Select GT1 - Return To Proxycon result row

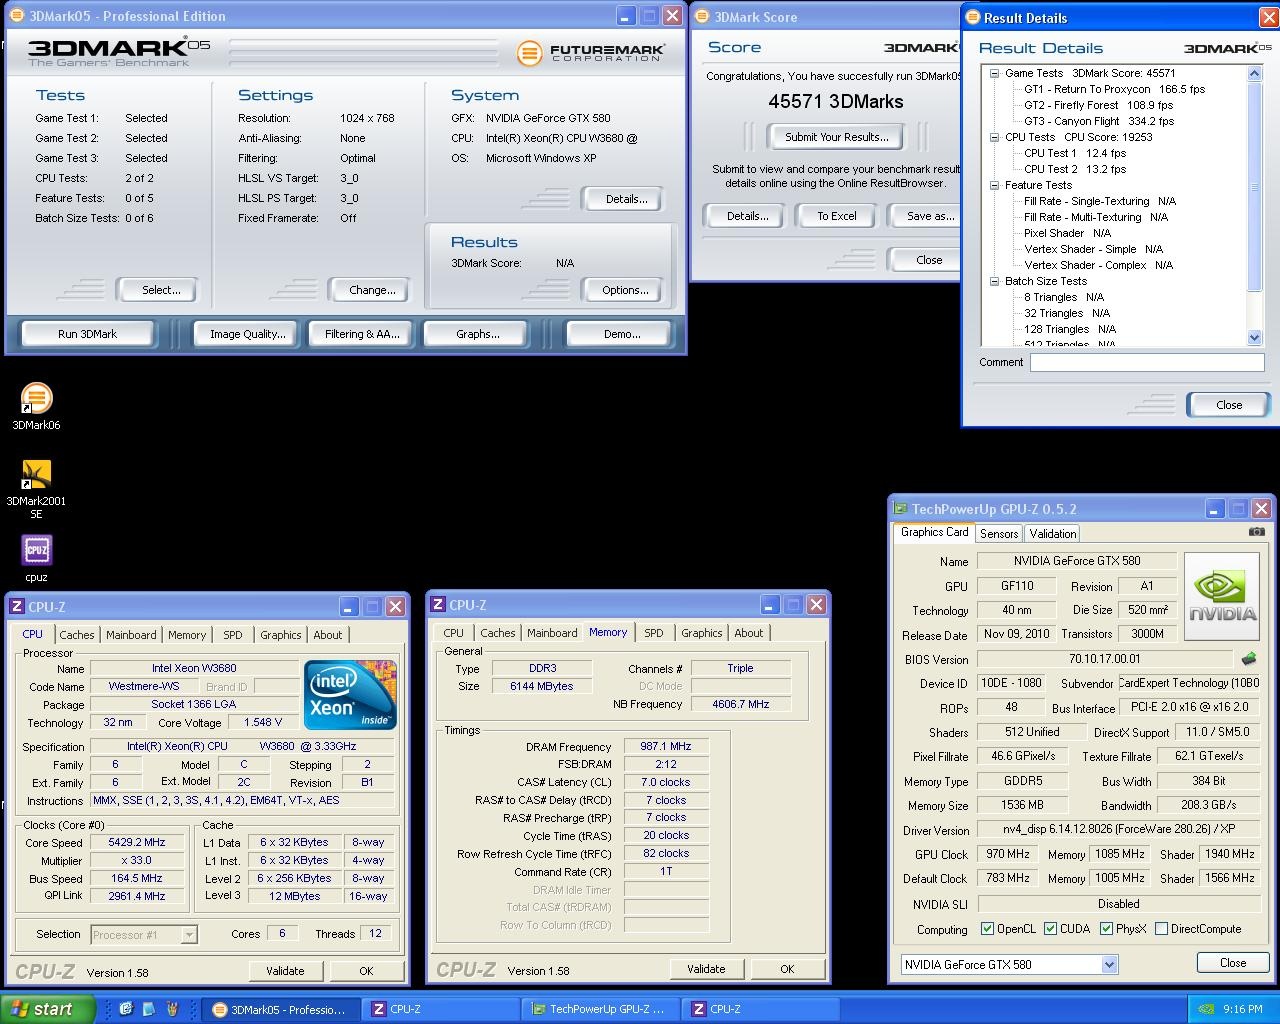(1114, 89)
